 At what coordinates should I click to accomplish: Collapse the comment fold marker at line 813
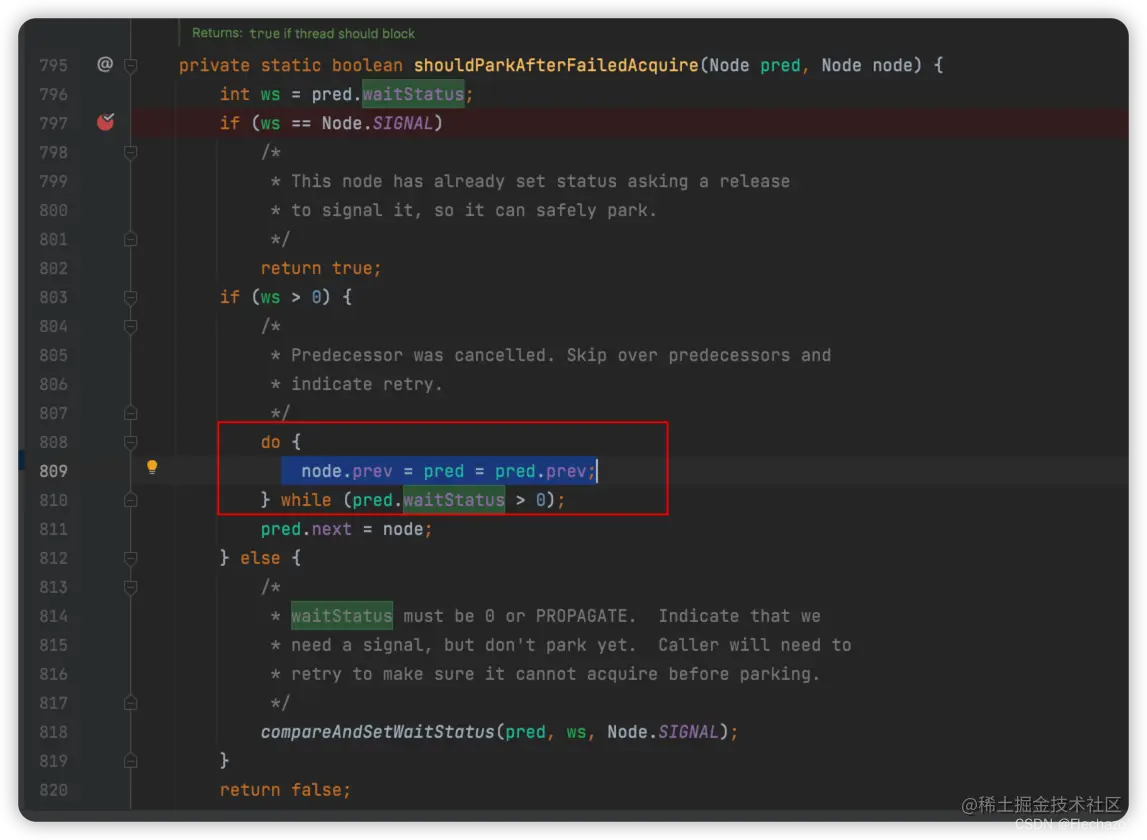[x=131, y=588]
